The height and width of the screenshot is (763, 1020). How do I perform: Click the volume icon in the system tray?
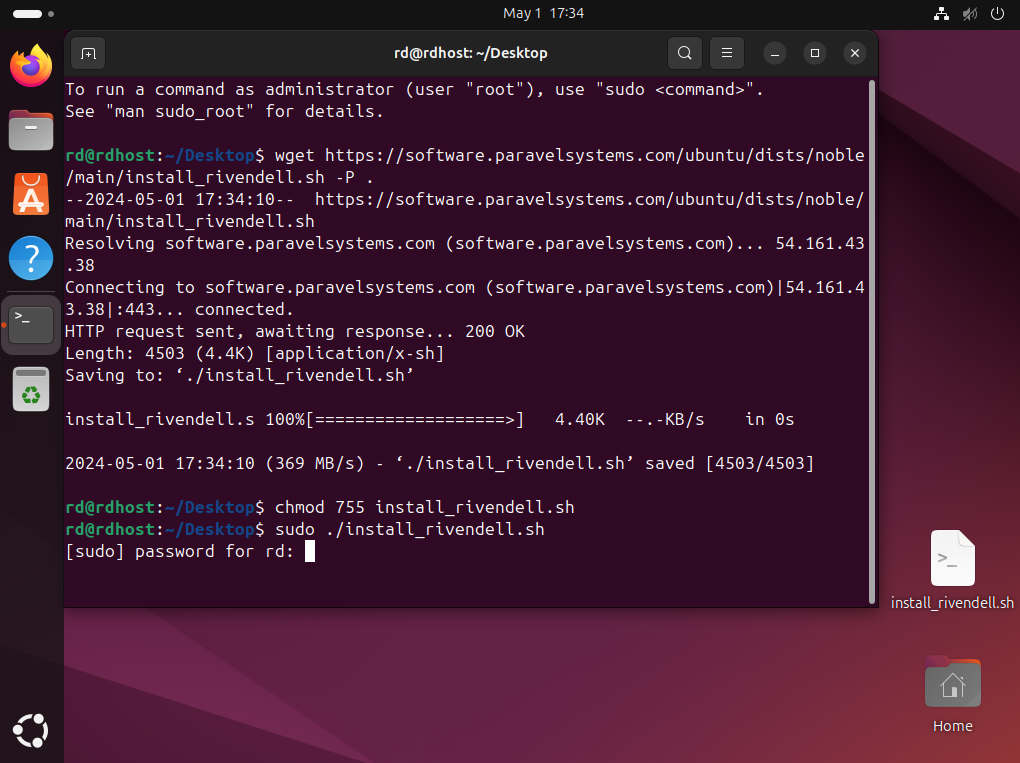pos(968,14)
